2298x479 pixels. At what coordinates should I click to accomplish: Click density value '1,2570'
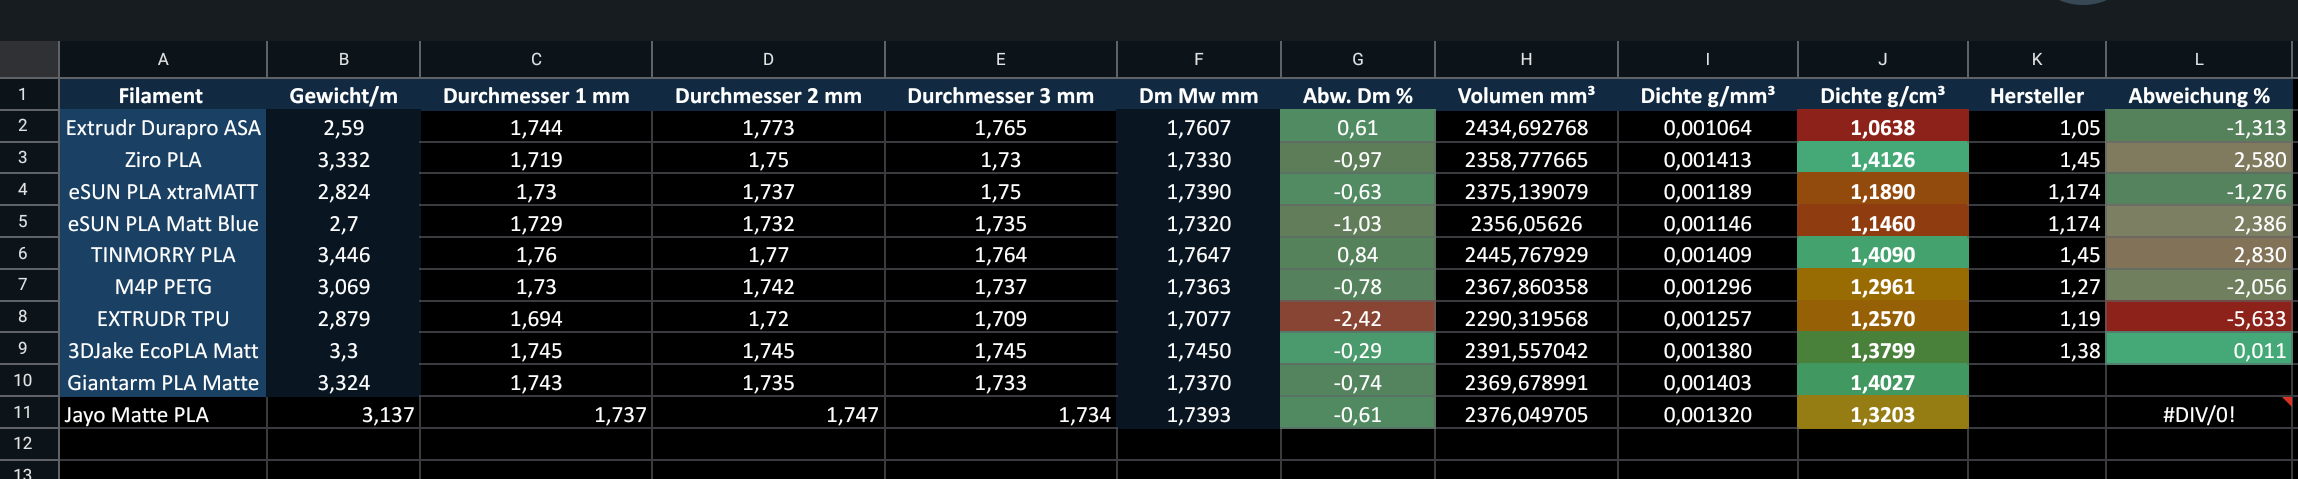(1882, 318)
